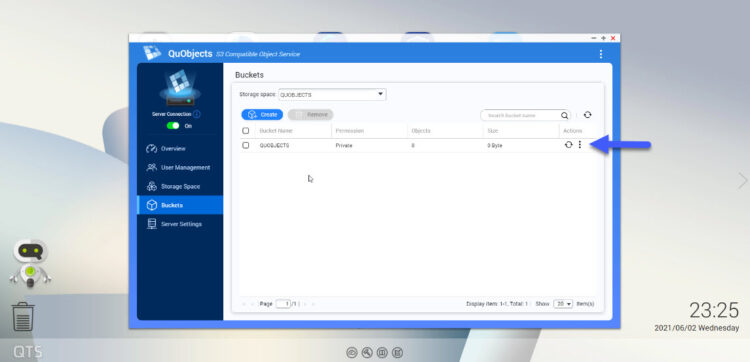
Task: Tick the checkbox for the QUOBJECTS bucket row
Action: pyautogui.click(x=245, y=145)
